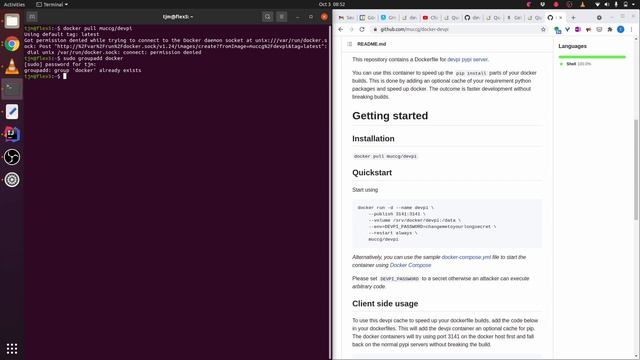640x360 pixels.
Task: Close the active GitHub tab
Action: 560,18
